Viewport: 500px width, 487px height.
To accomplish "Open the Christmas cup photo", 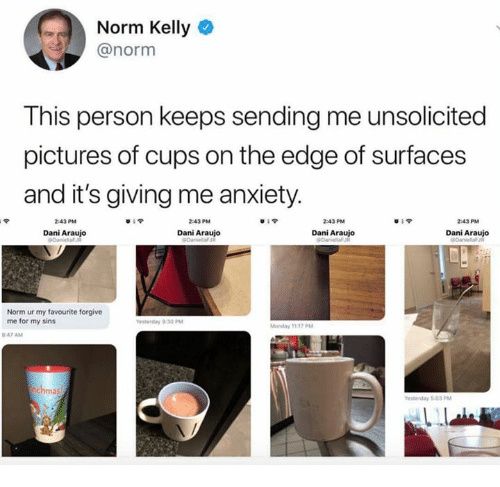I will point(59,400).
